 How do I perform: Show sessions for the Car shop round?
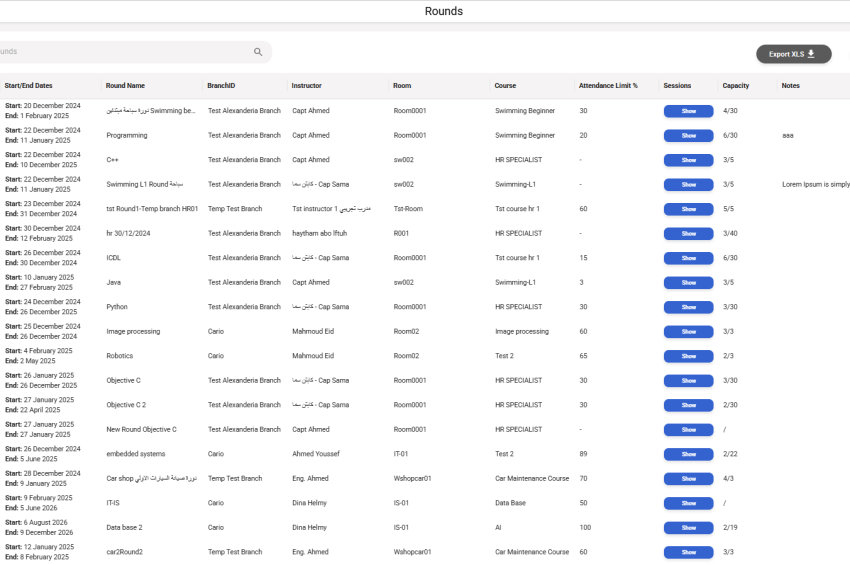[688, 479]
